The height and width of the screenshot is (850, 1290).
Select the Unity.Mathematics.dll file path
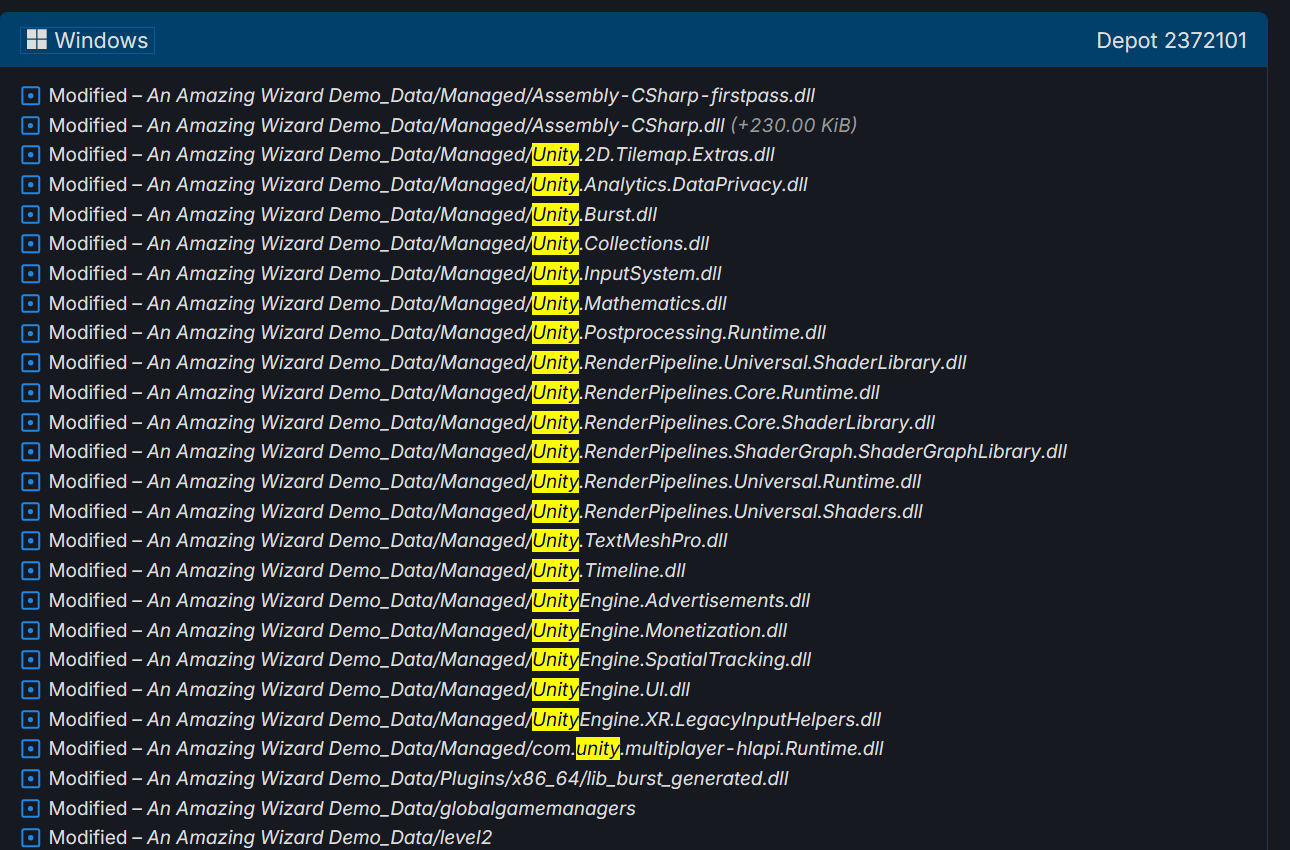pos(437,304)
